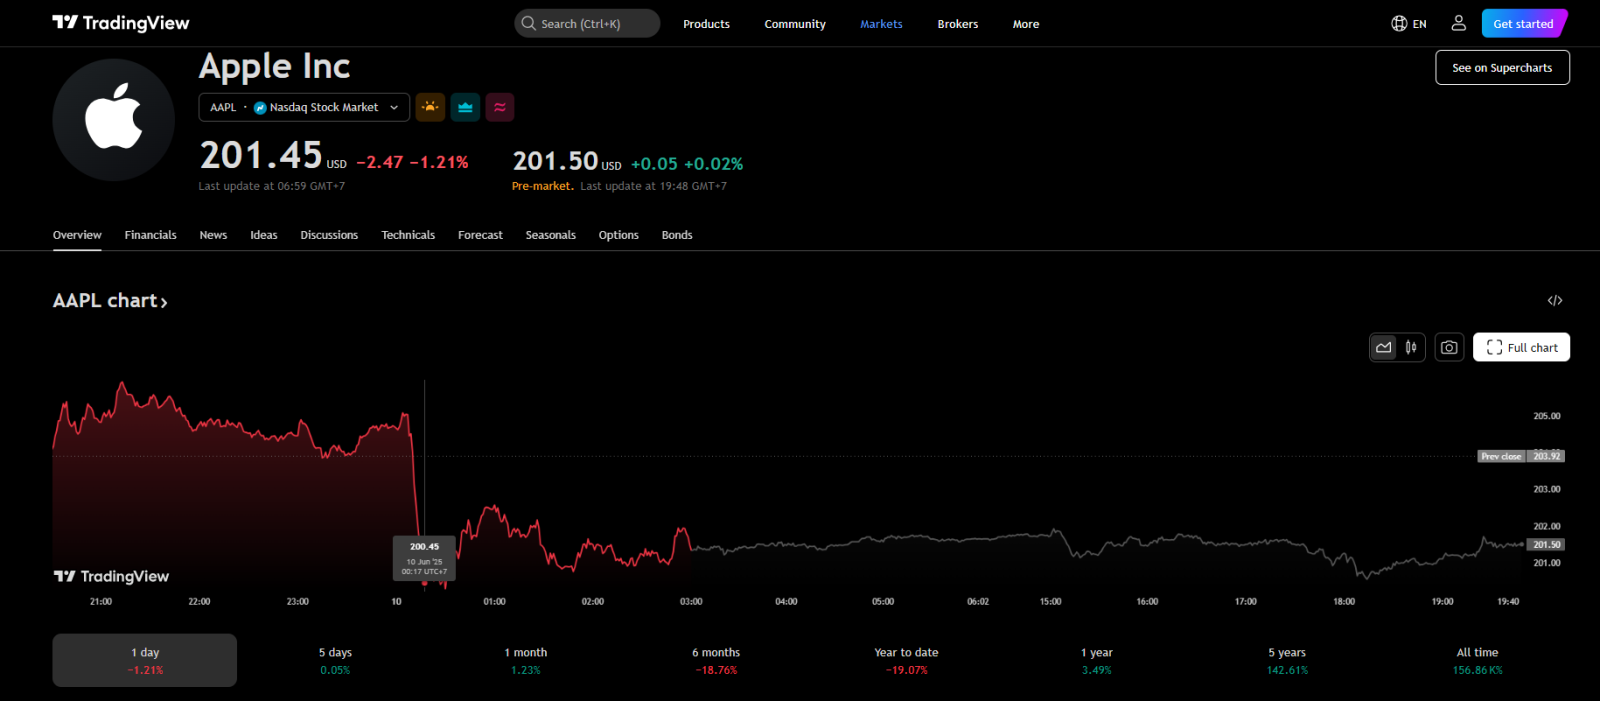Image resolution: width=1600 pixels, height=701 pixels.
Task: Open the More menu
Action: [1026, 24]
